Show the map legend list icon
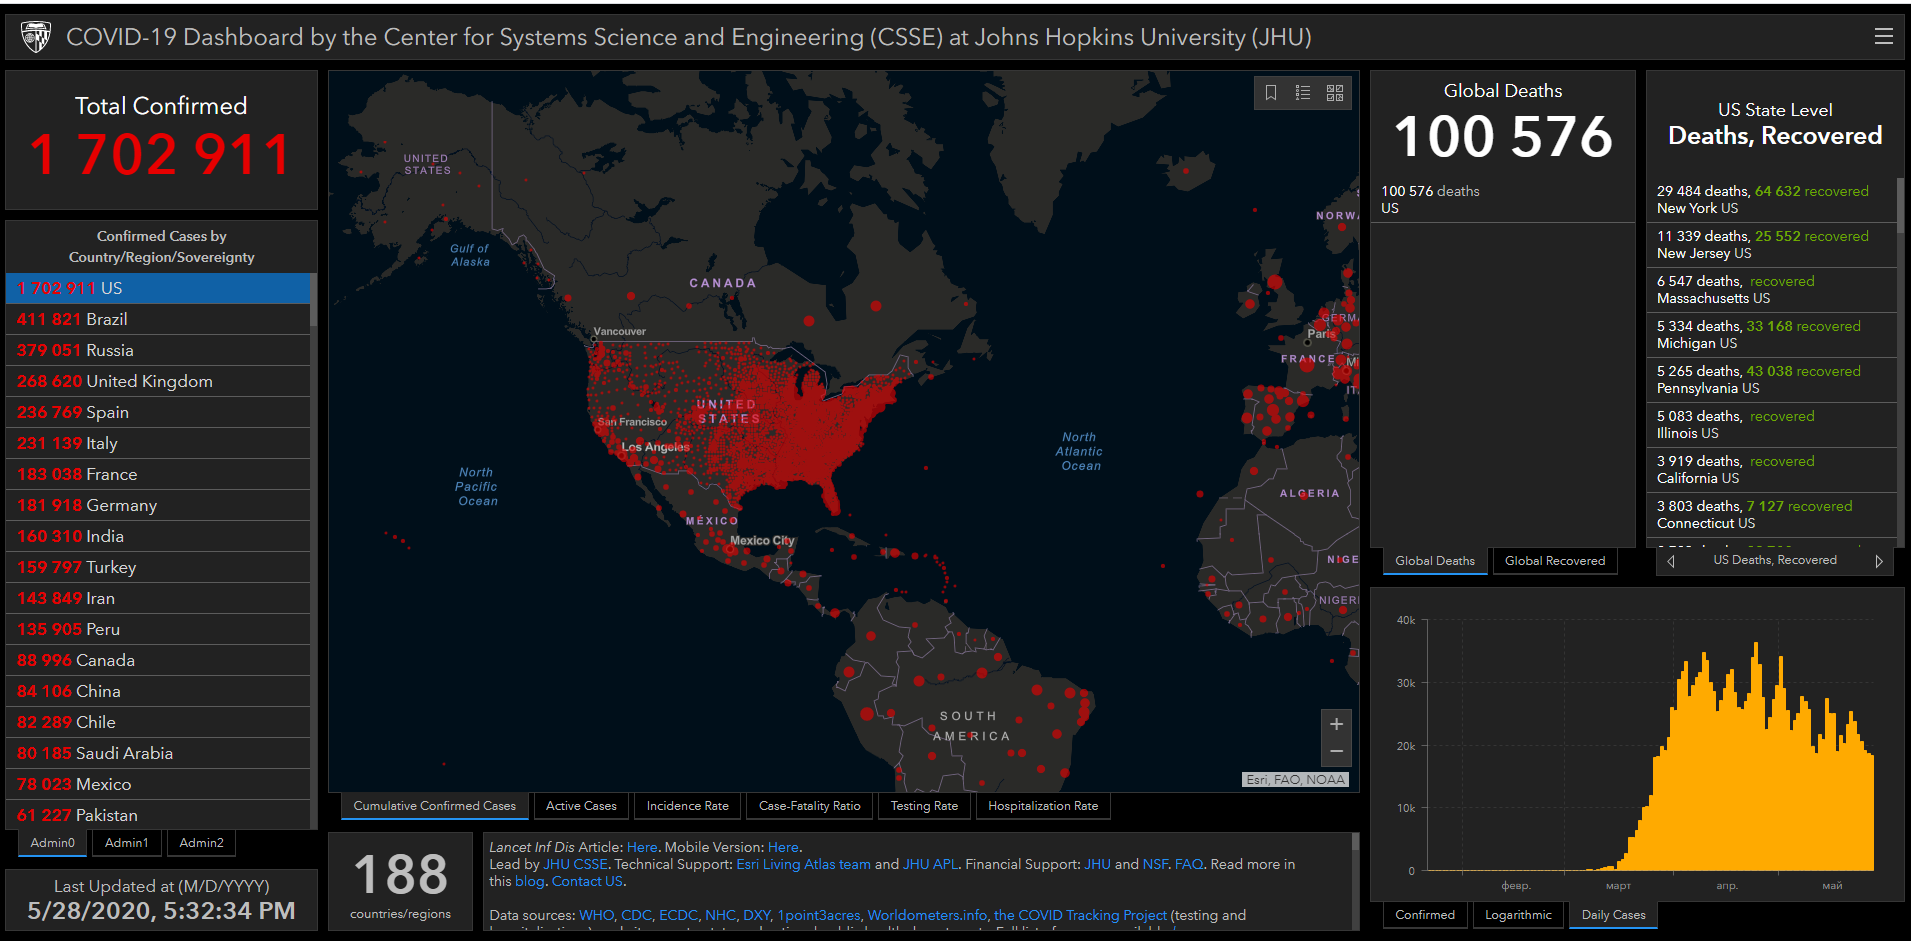 pos(1303,93)
